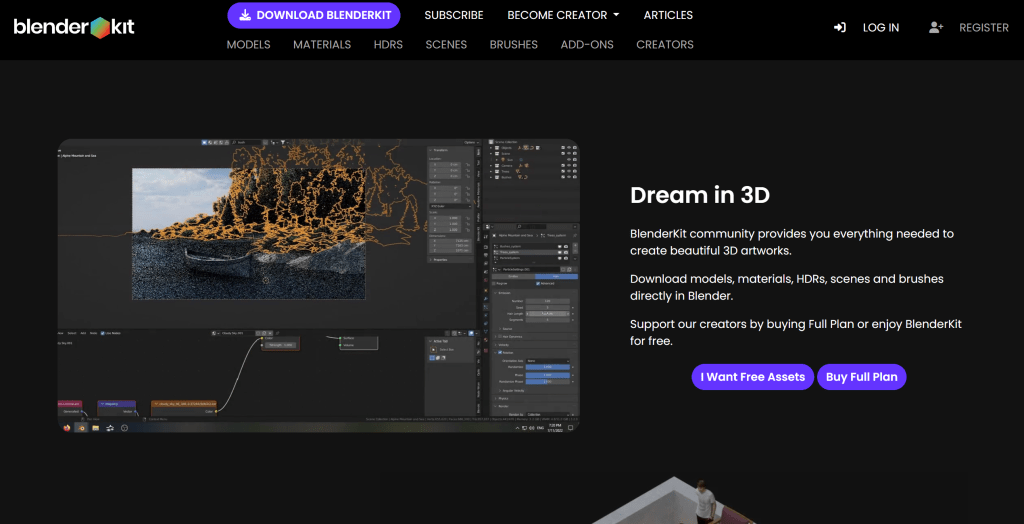Viewport: 1024px width, 524px height.
Task: Click the I Want Free Assets button
Action: pos(753,377)
